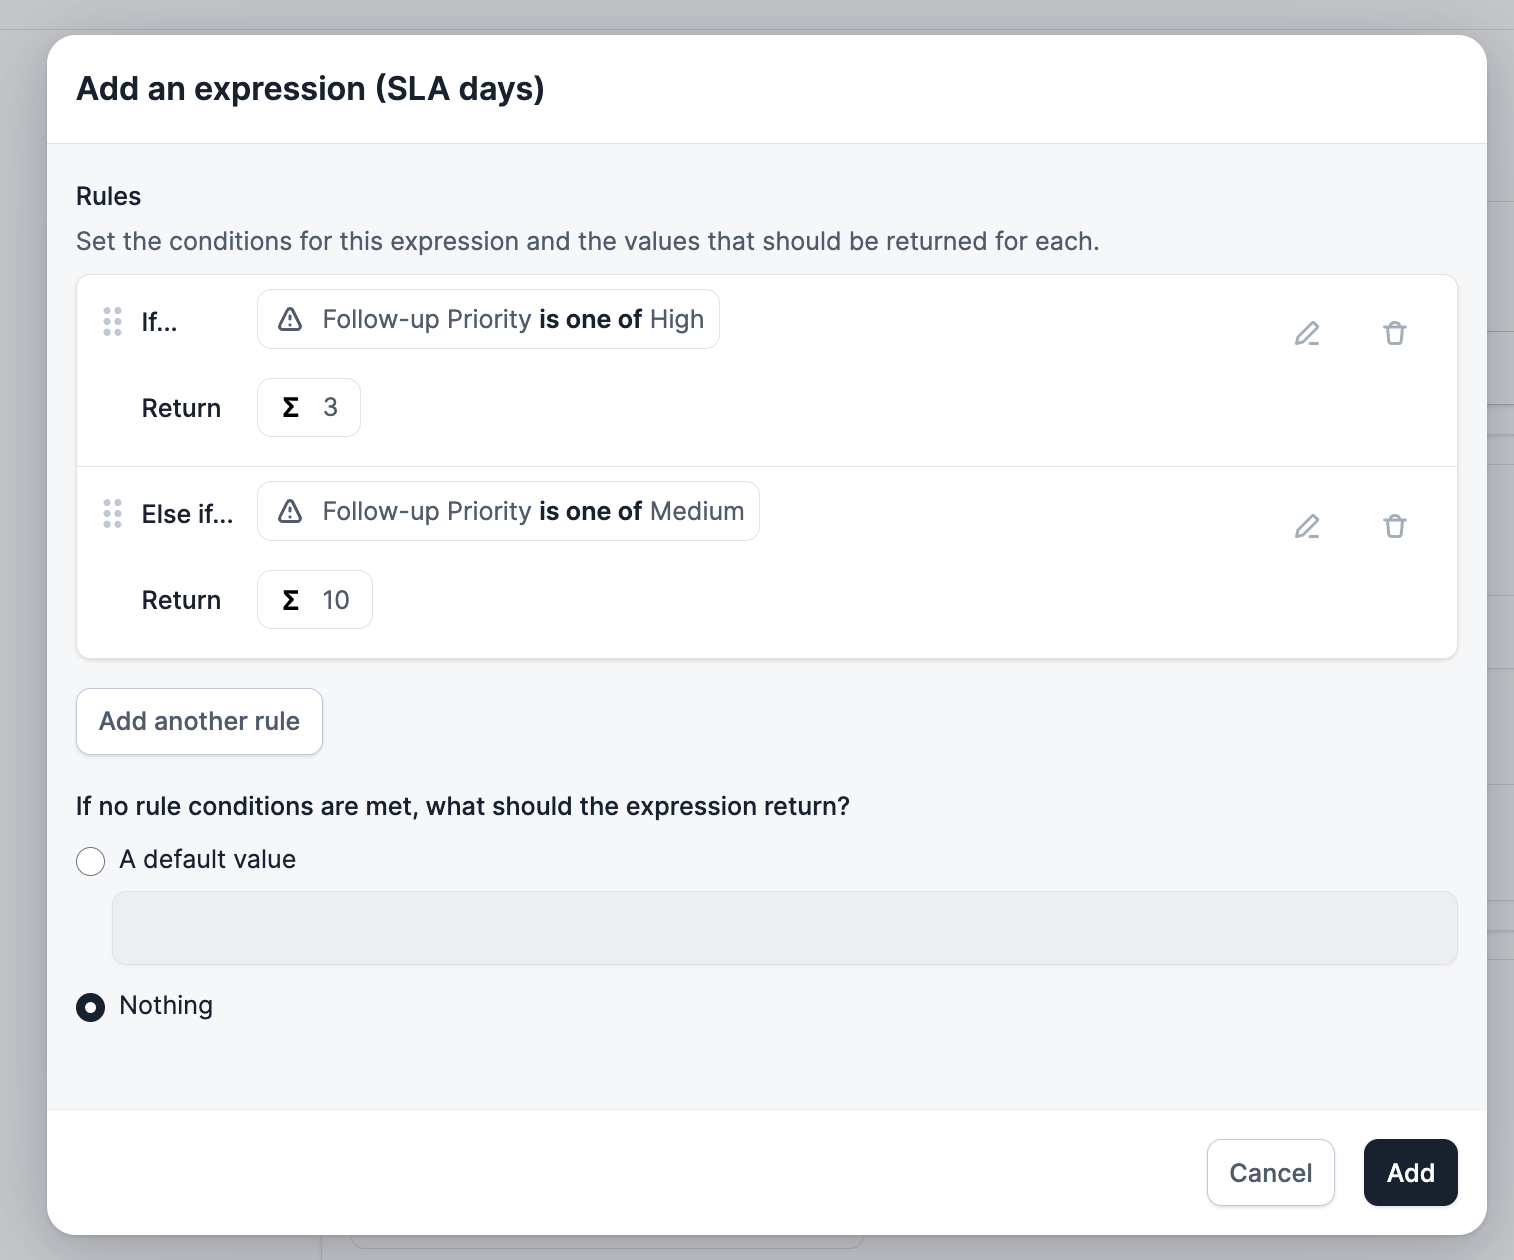1514x1260 pixels.
Task: Click the warning icon in High condition
Action: pyautogui.click(x=290, y=319)
